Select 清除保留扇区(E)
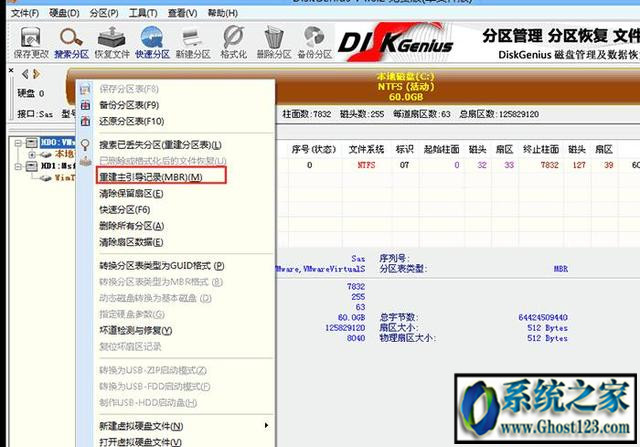Image resolution: width=640 pixels, height=447 pixels. pos(131,193)
